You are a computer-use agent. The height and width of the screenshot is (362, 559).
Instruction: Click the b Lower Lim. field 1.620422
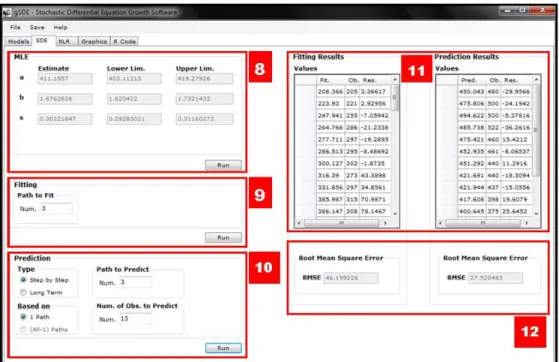pyautogui.click(x=134, y=99)
